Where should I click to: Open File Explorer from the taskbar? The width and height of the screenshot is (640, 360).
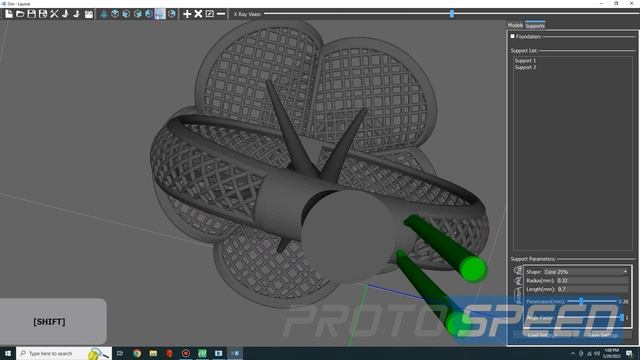click(153, 353)
